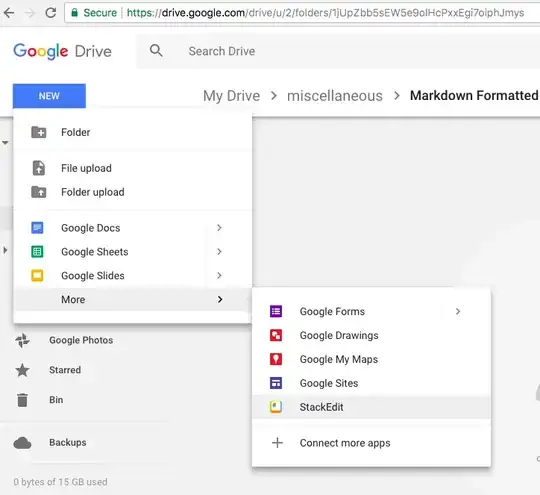
Task: Choose Connect more apps
Action: click(x=371, y=443)
